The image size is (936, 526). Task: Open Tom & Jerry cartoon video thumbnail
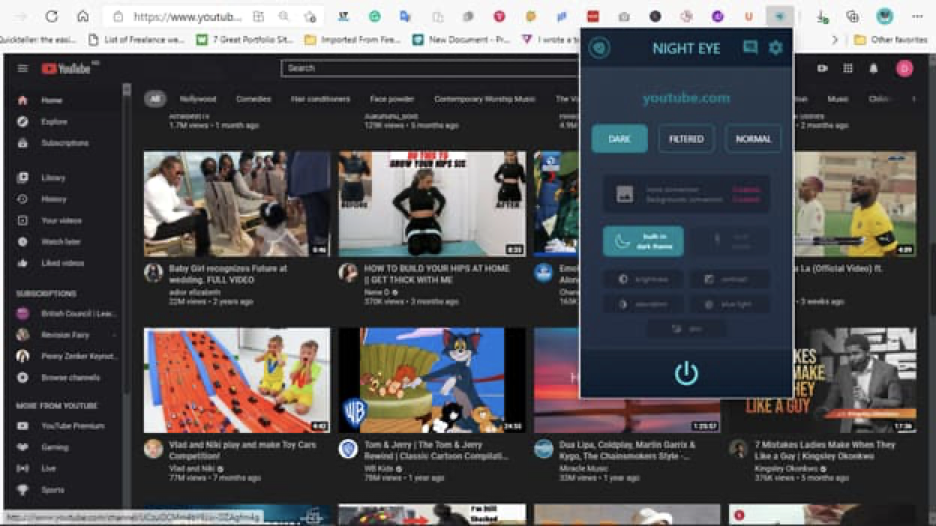tap(432, 380)
